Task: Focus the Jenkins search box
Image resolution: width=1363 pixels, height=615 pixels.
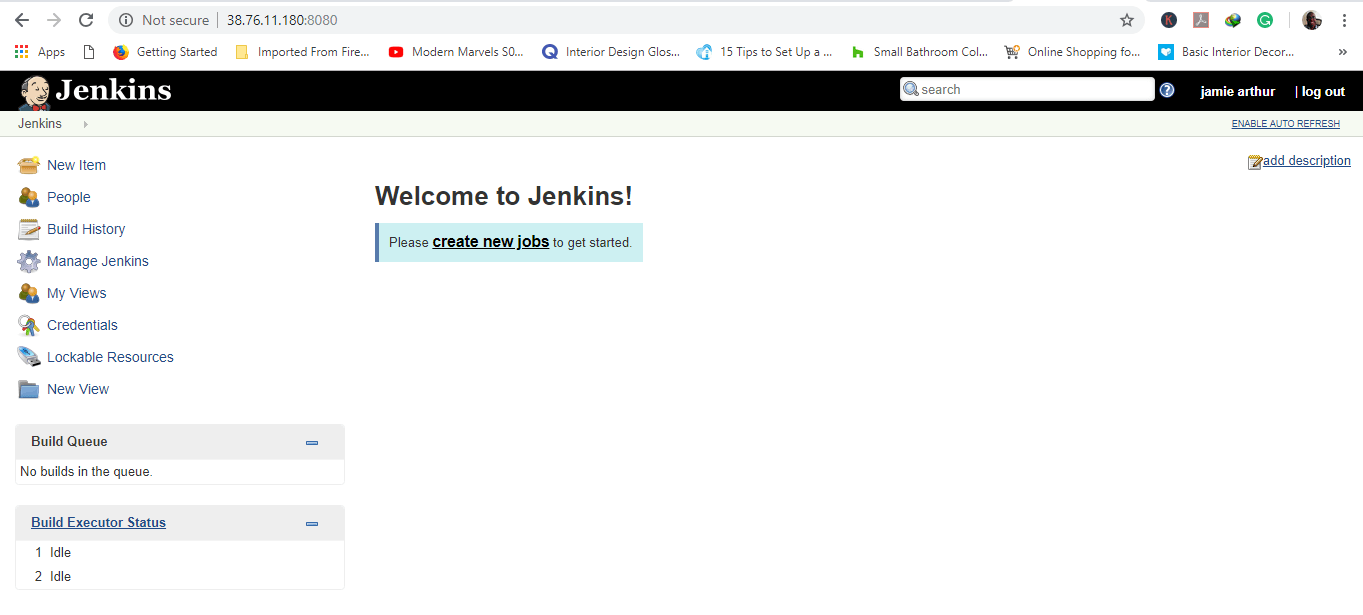Action: tap(1027, 89)
